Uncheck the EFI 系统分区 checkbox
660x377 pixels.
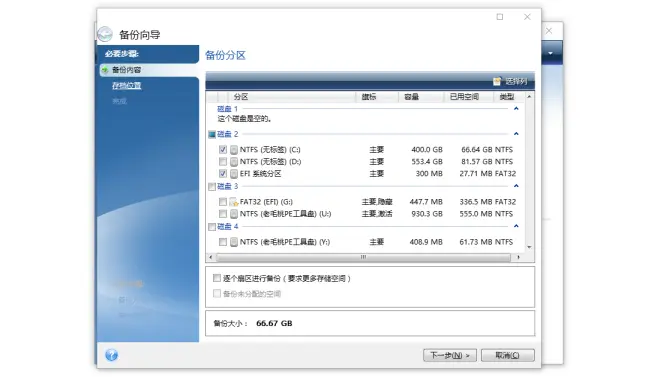pyautogui.click(x=223, y=173)
